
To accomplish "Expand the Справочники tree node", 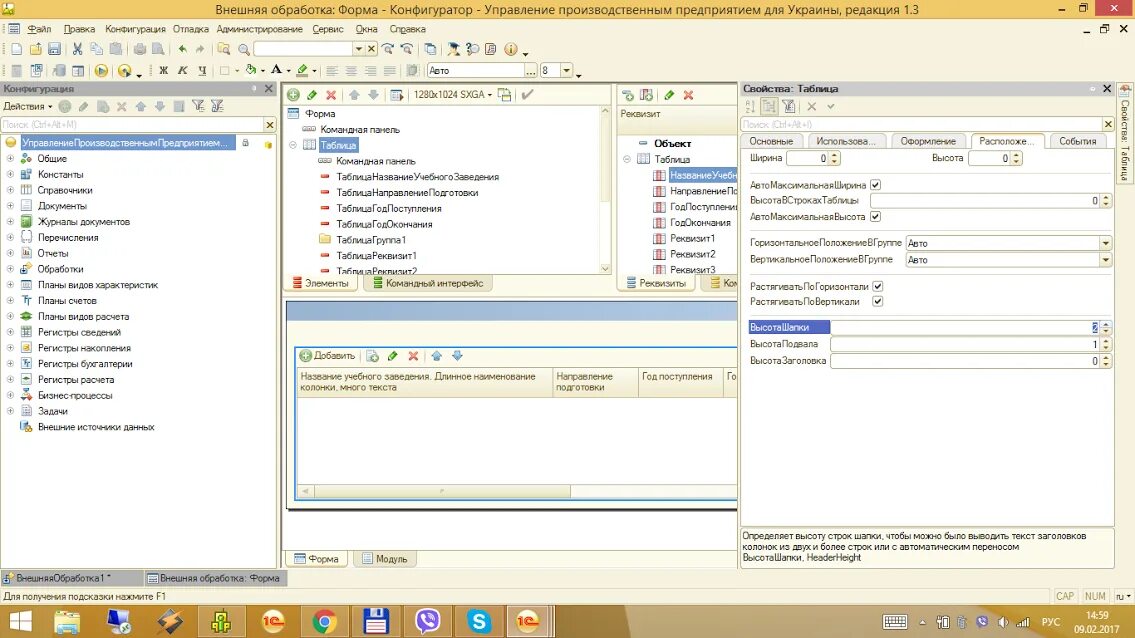I will [x=10, y=190].
